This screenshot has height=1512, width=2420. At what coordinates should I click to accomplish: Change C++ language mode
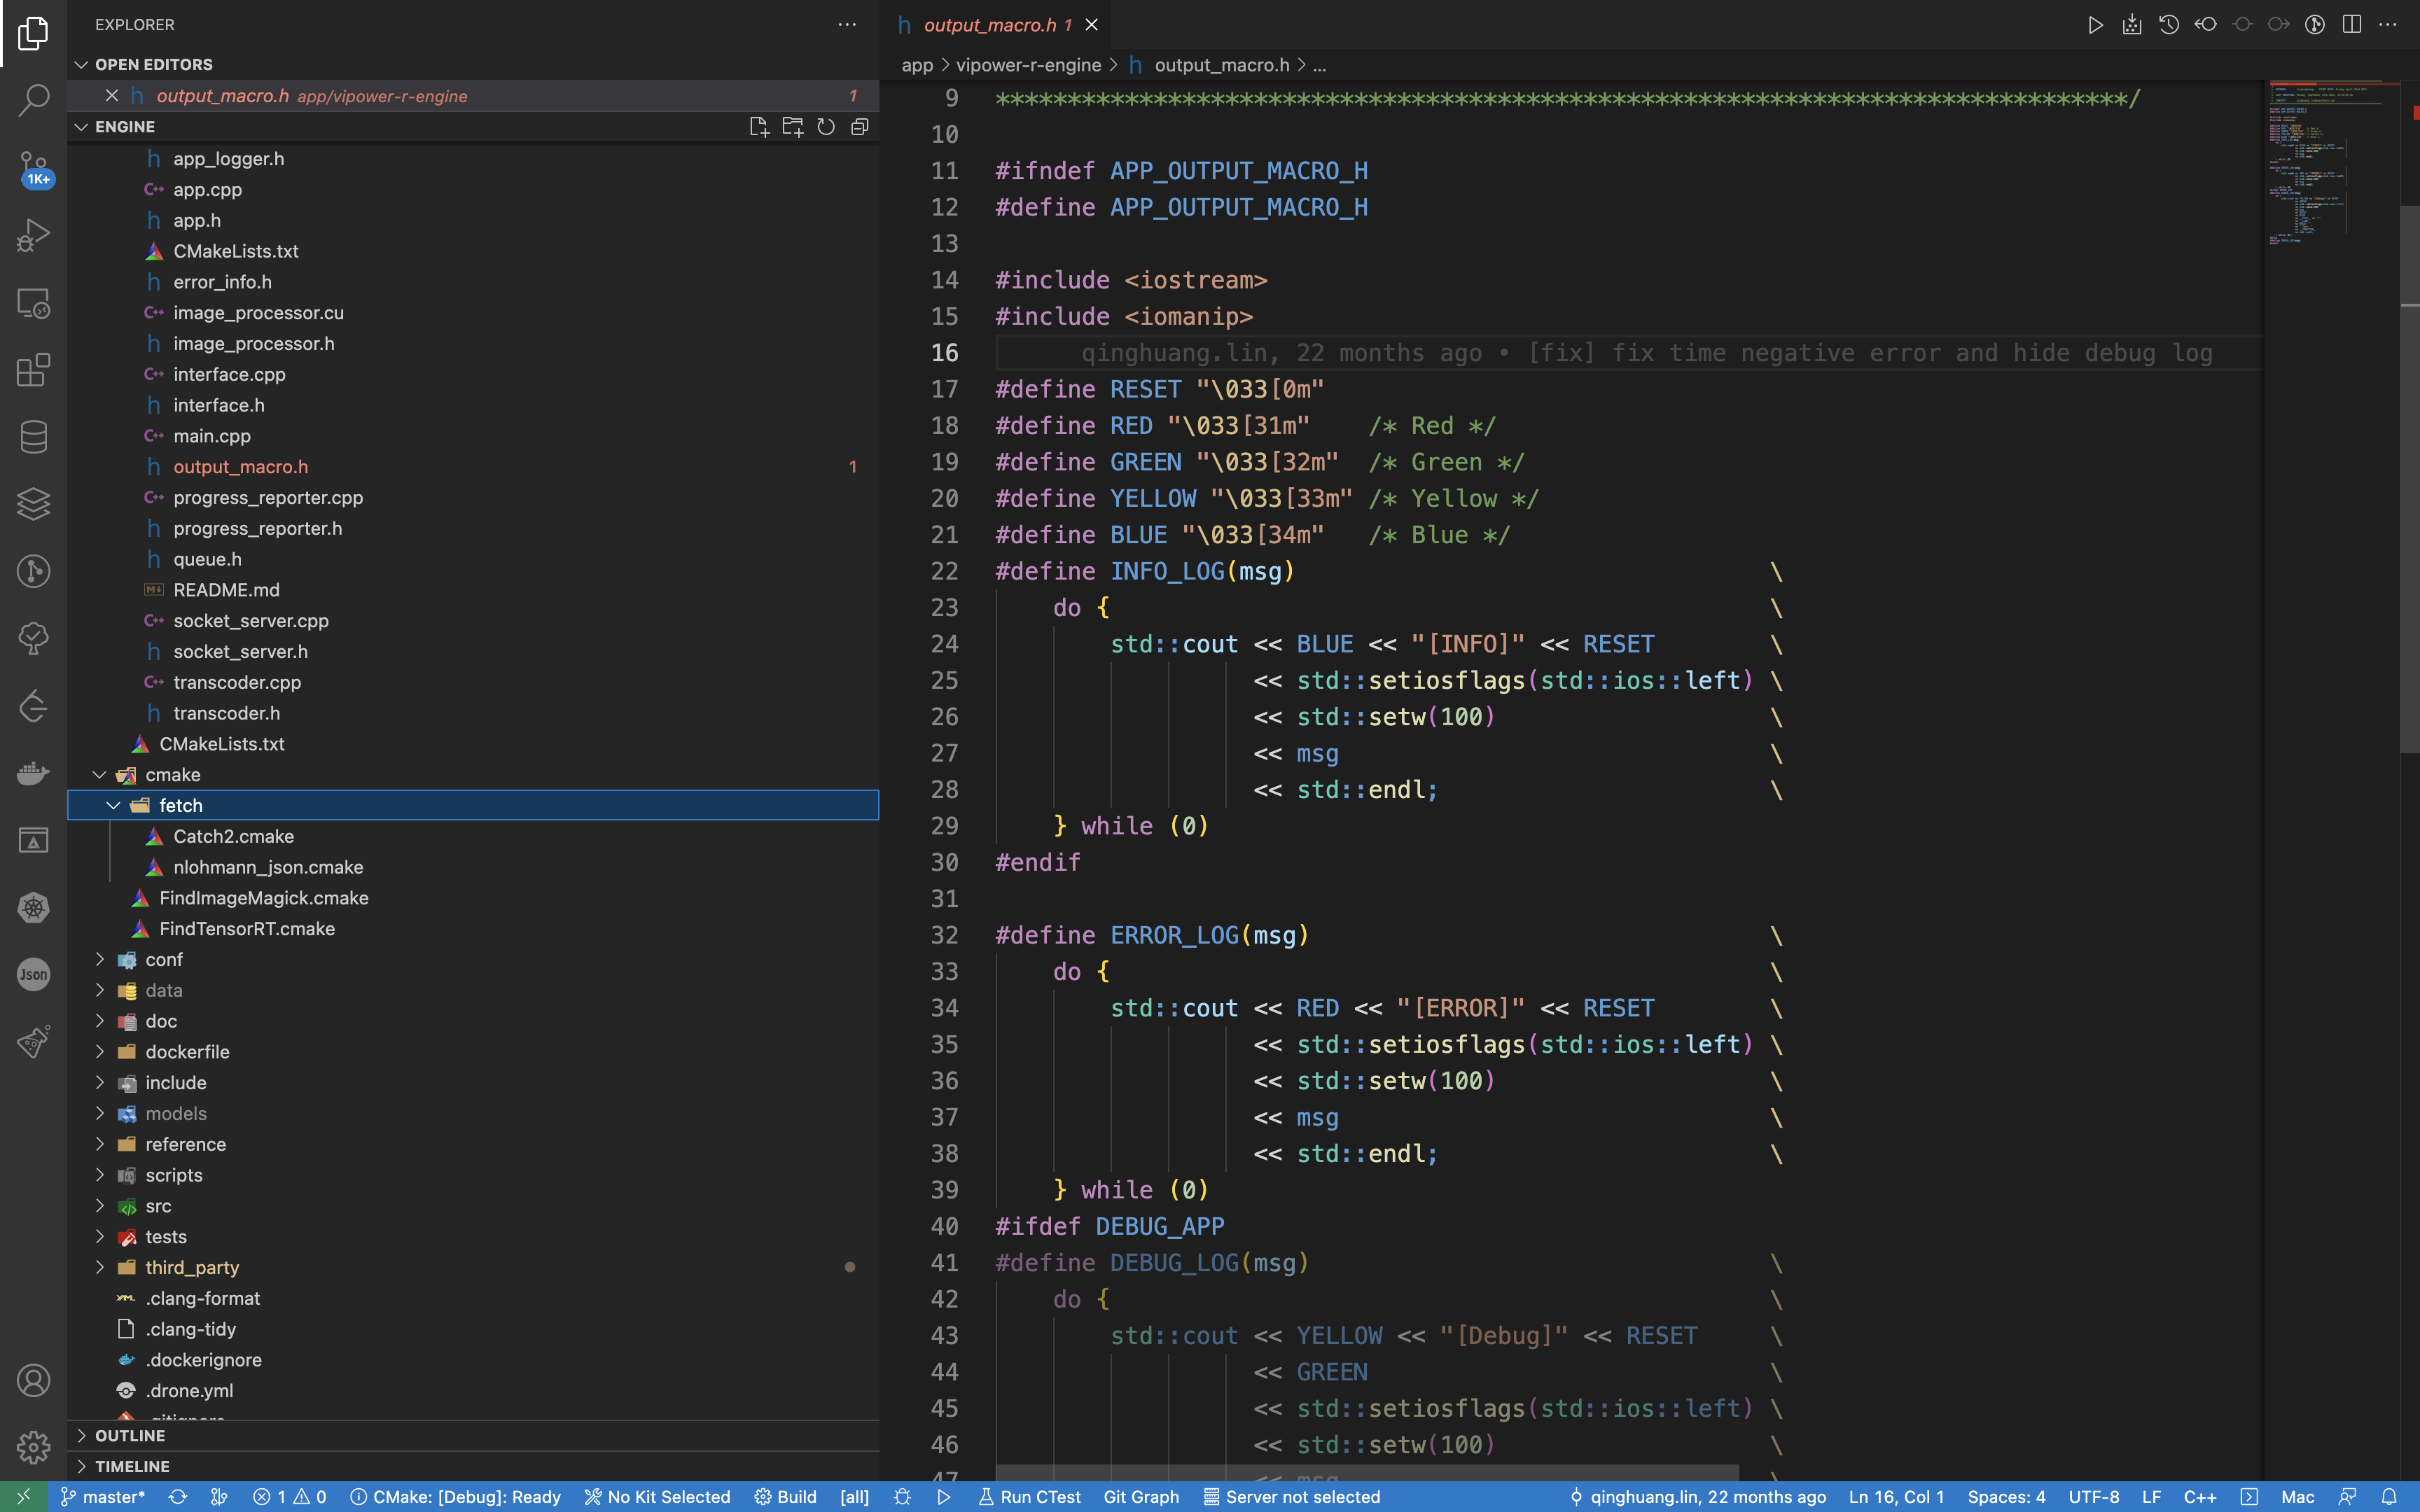point(2199,1497)
